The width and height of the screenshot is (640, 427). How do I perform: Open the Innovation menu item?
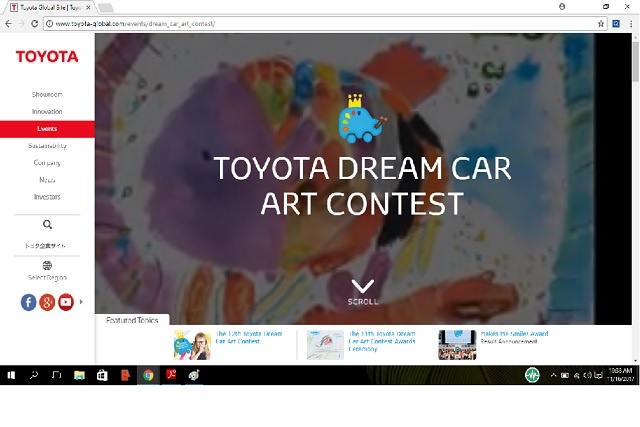pos(47,111)
